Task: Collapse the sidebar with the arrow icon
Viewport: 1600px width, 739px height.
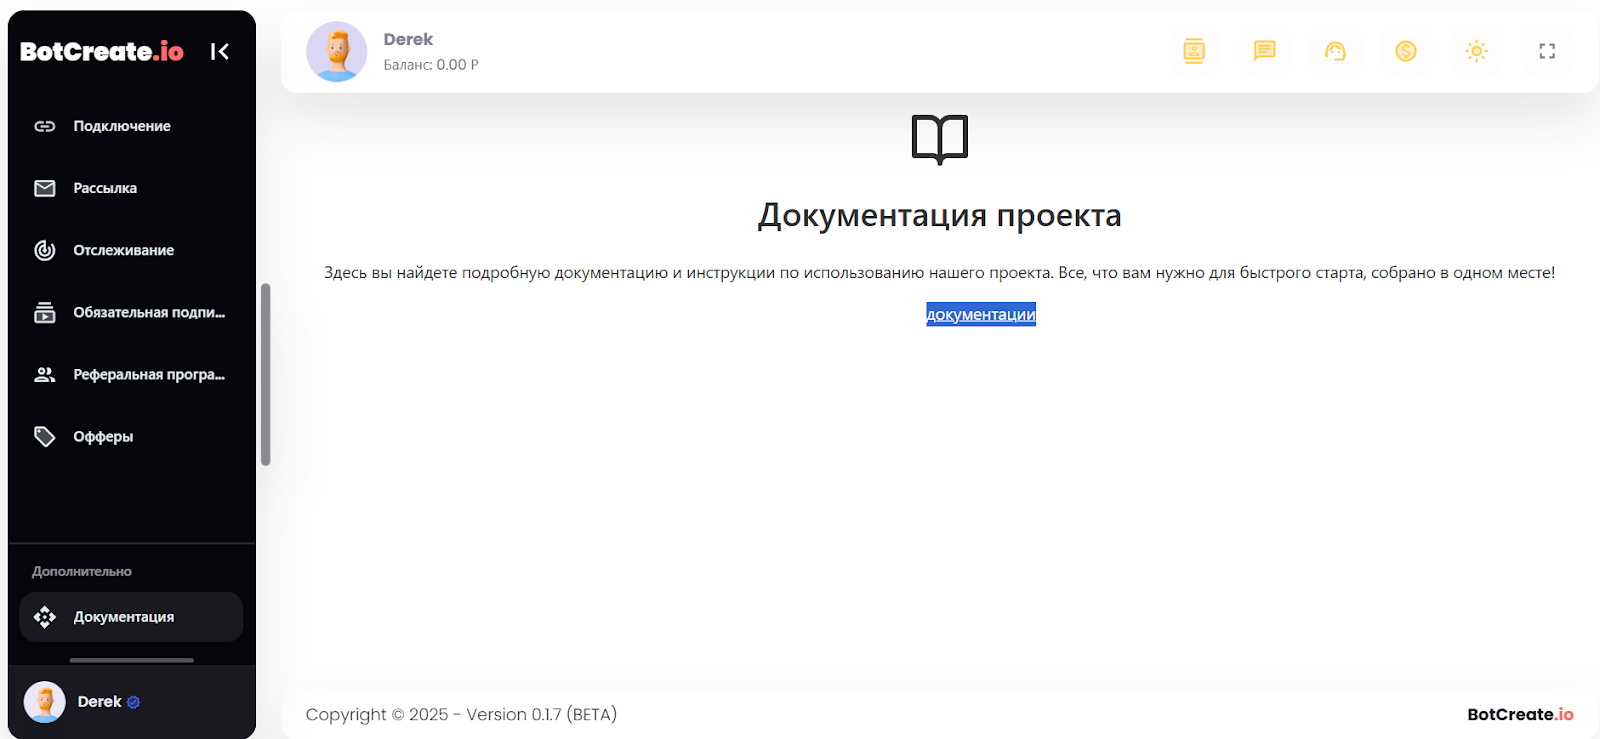Action: point(220,52)
